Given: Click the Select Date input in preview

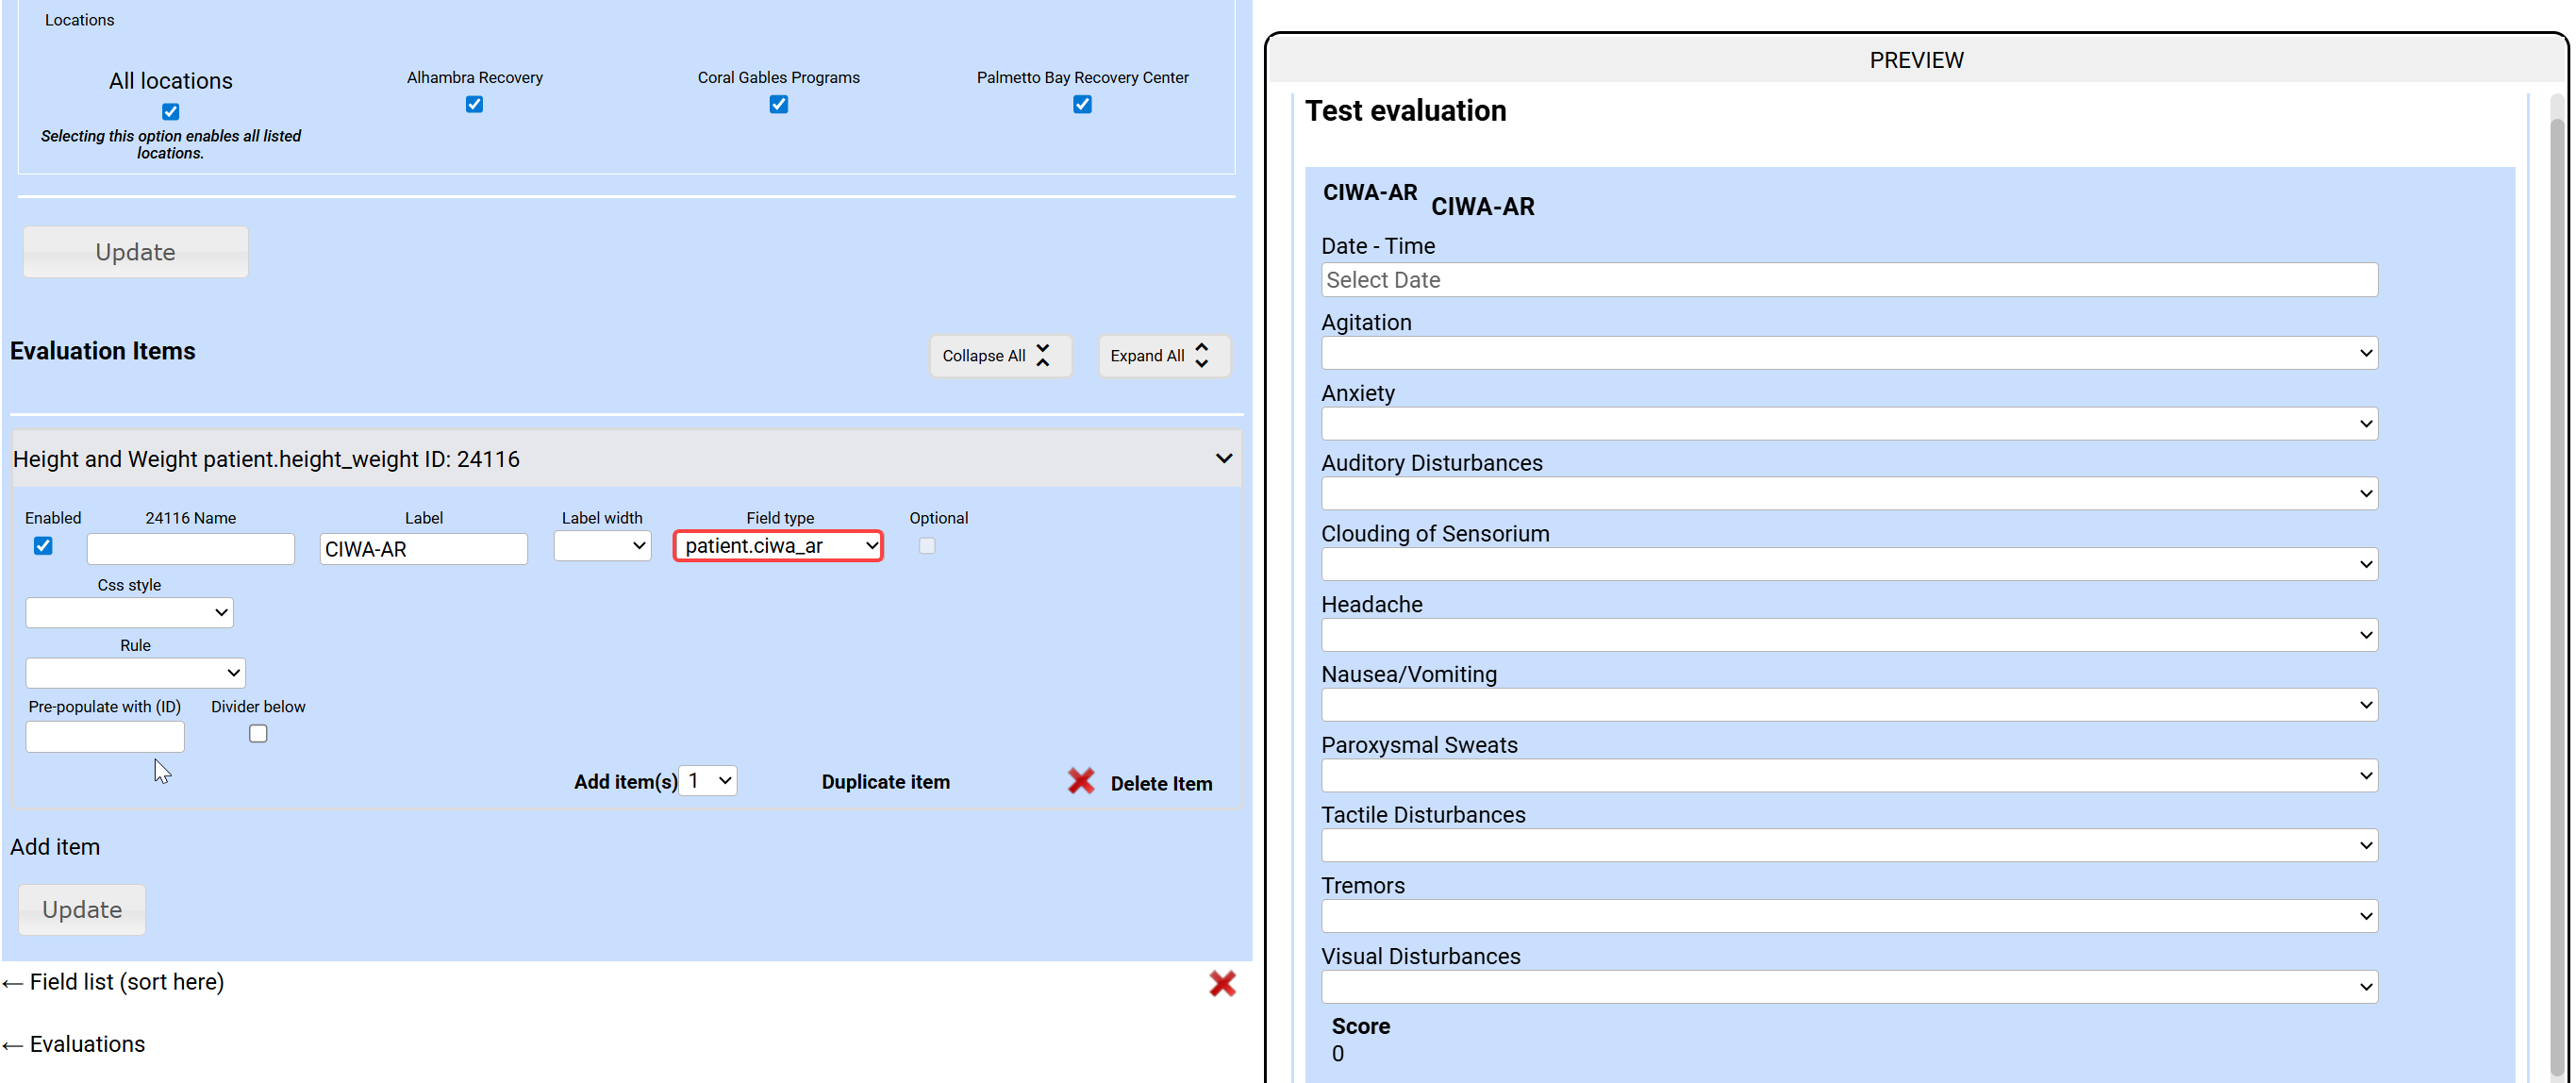Looking at the screenshot, I should [x=1848, y=280].
